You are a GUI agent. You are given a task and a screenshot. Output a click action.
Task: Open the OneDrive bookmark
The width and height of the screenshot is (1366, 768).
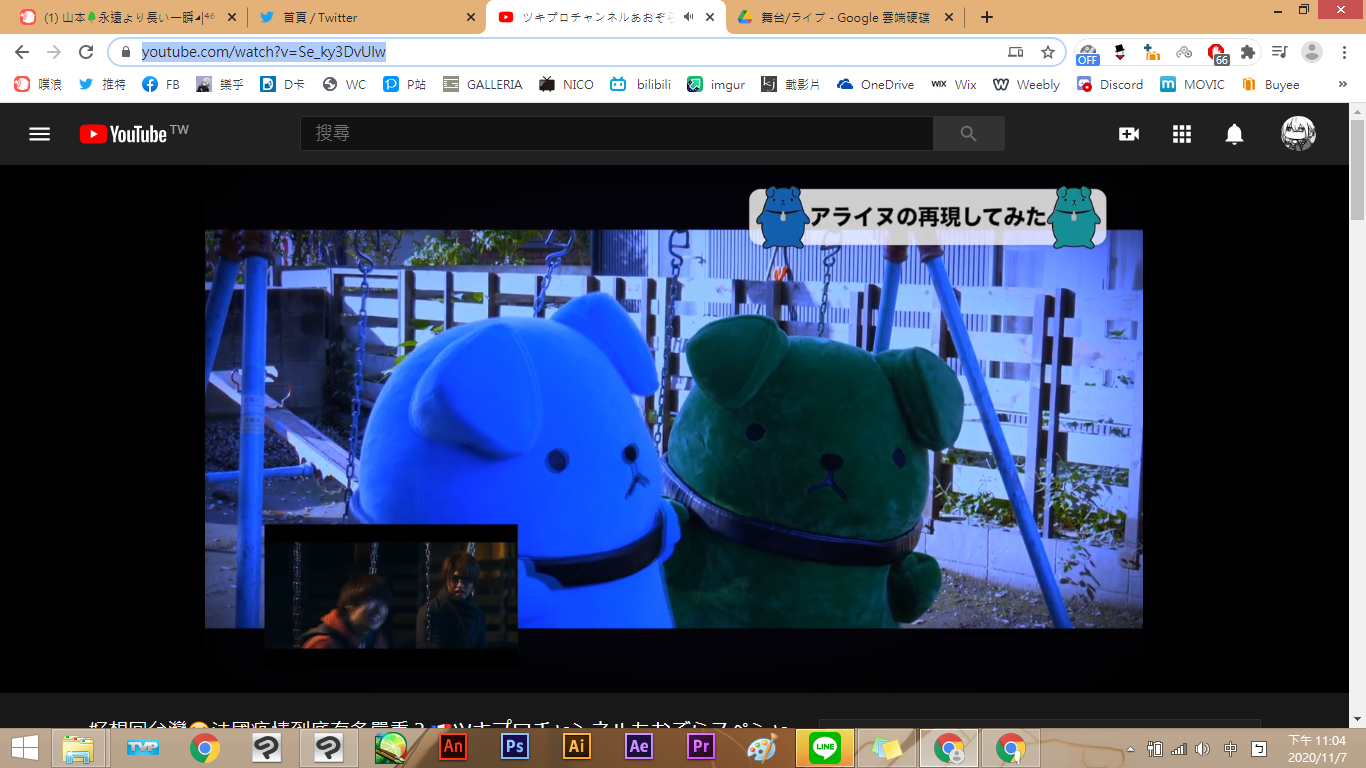(x=875, y=85)
